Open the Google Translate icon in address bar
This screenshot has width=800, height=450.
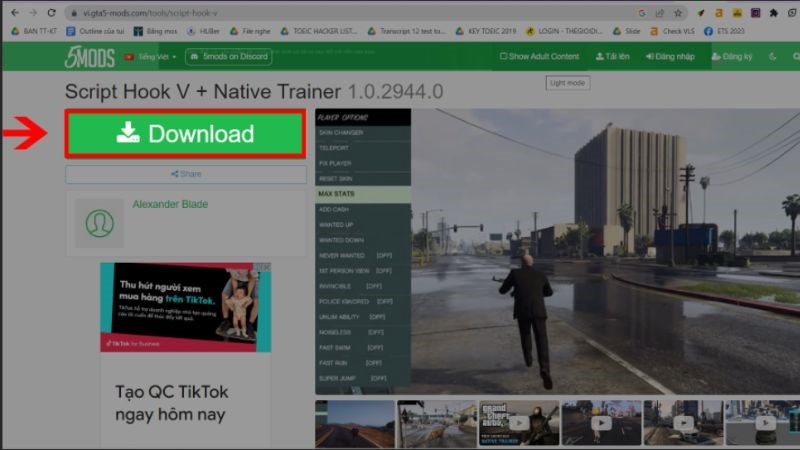642,13
